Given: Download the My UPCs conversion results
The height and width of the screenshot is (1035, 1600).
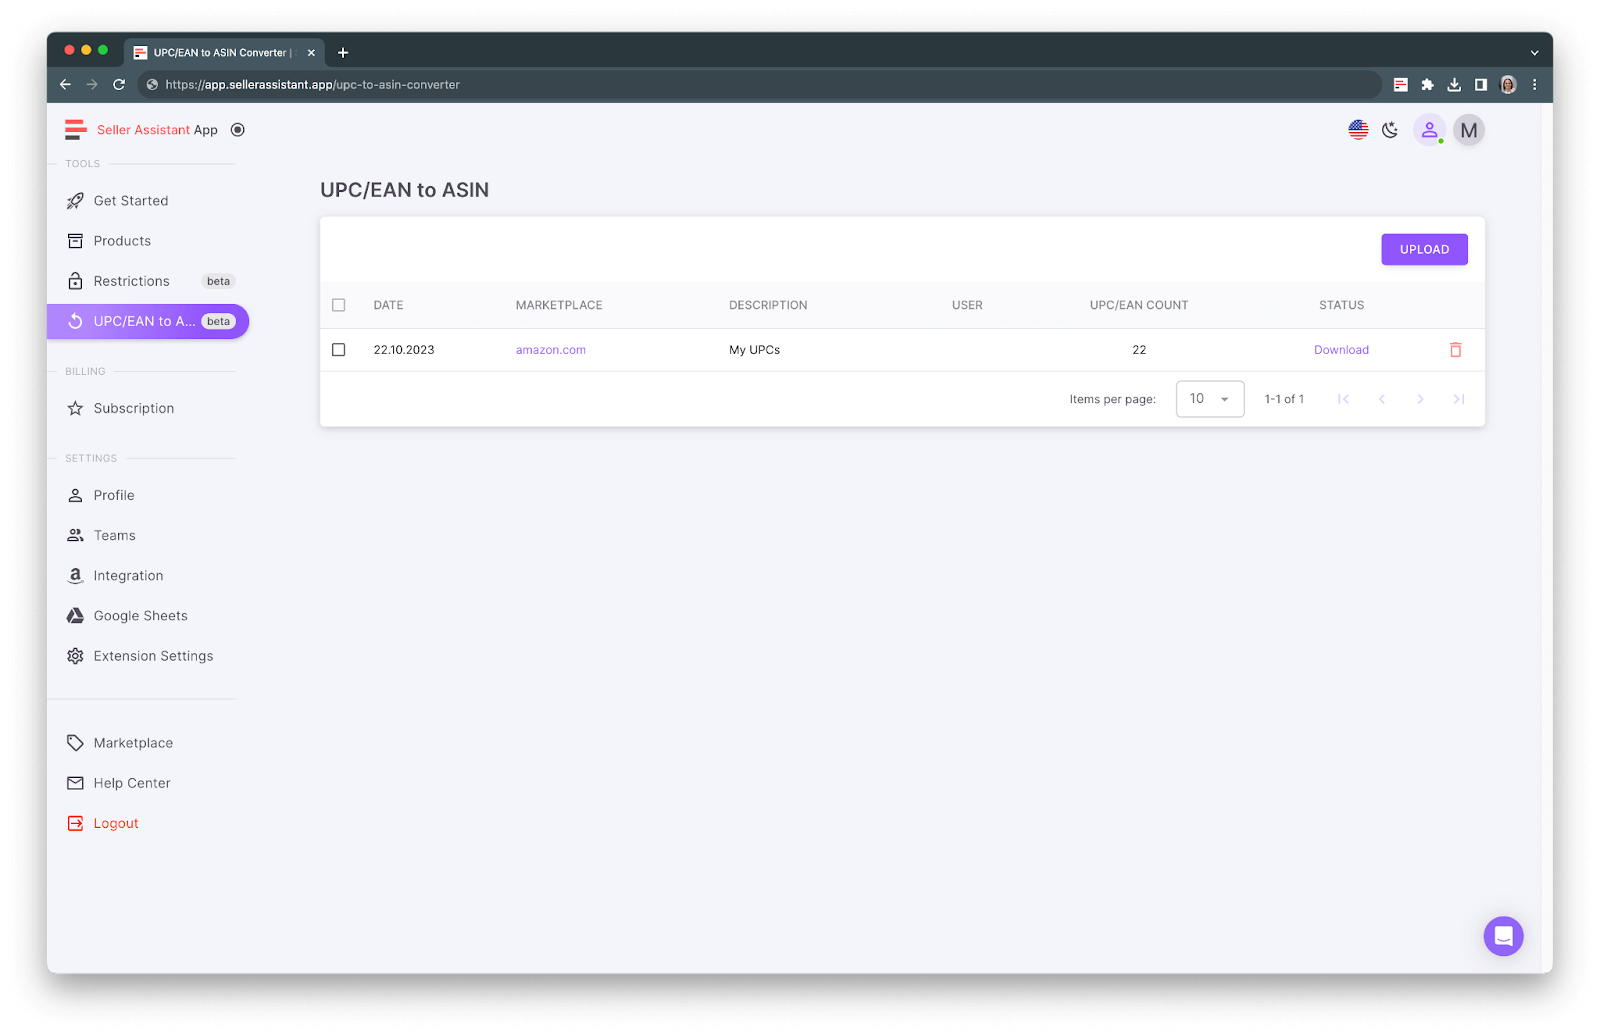Looking at the screenshot, I should (x=1341, y=349).
